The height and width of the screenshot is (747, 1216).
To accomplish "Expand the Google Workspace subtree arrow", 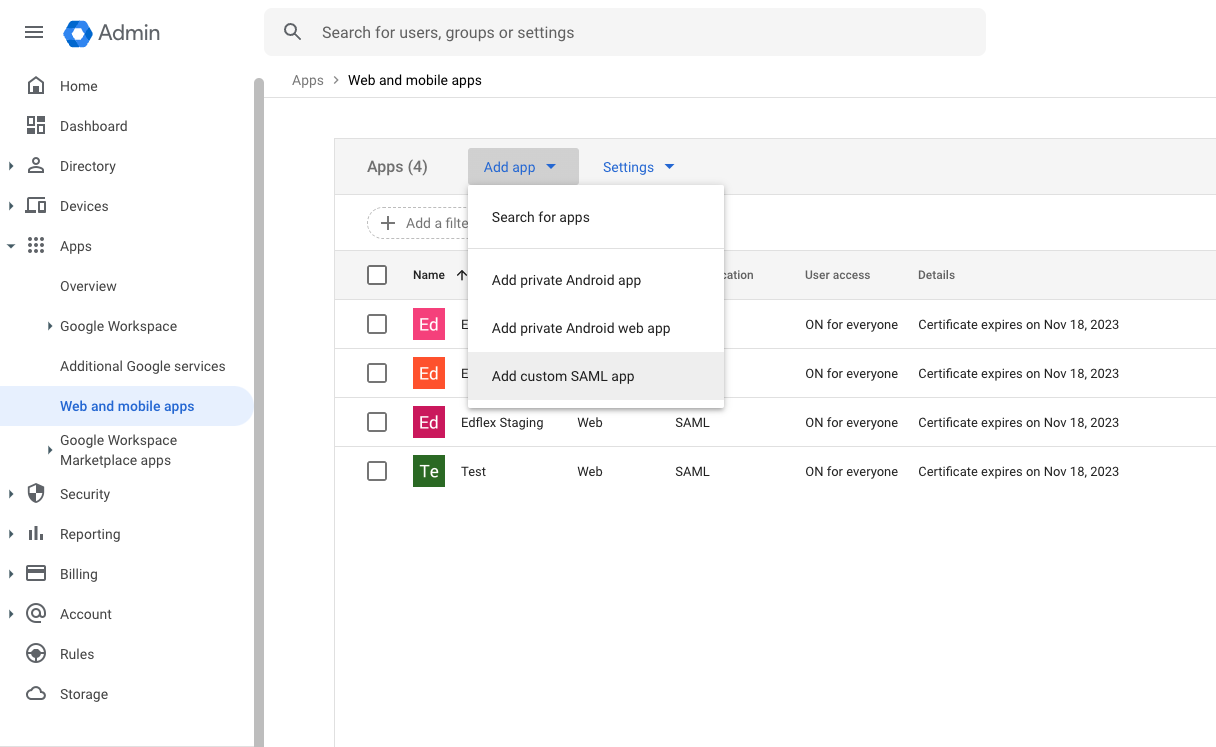I will click(x=50, y=326).
